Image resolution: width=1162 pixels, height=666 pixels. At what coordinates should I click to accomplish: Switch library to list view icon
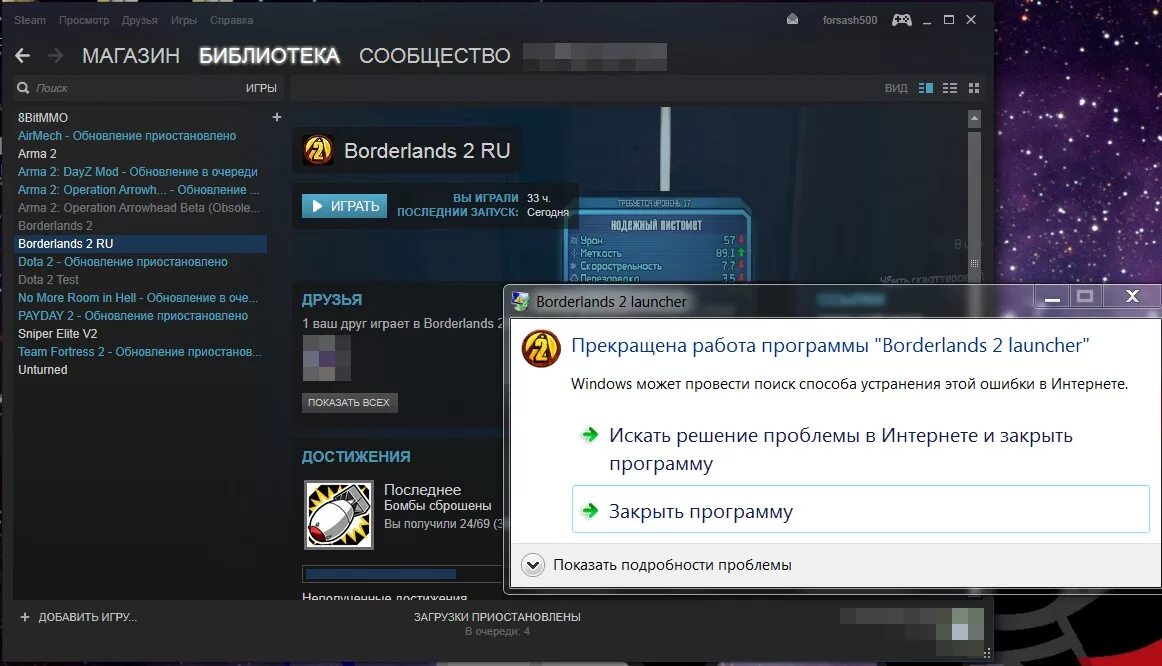(950, 88)
